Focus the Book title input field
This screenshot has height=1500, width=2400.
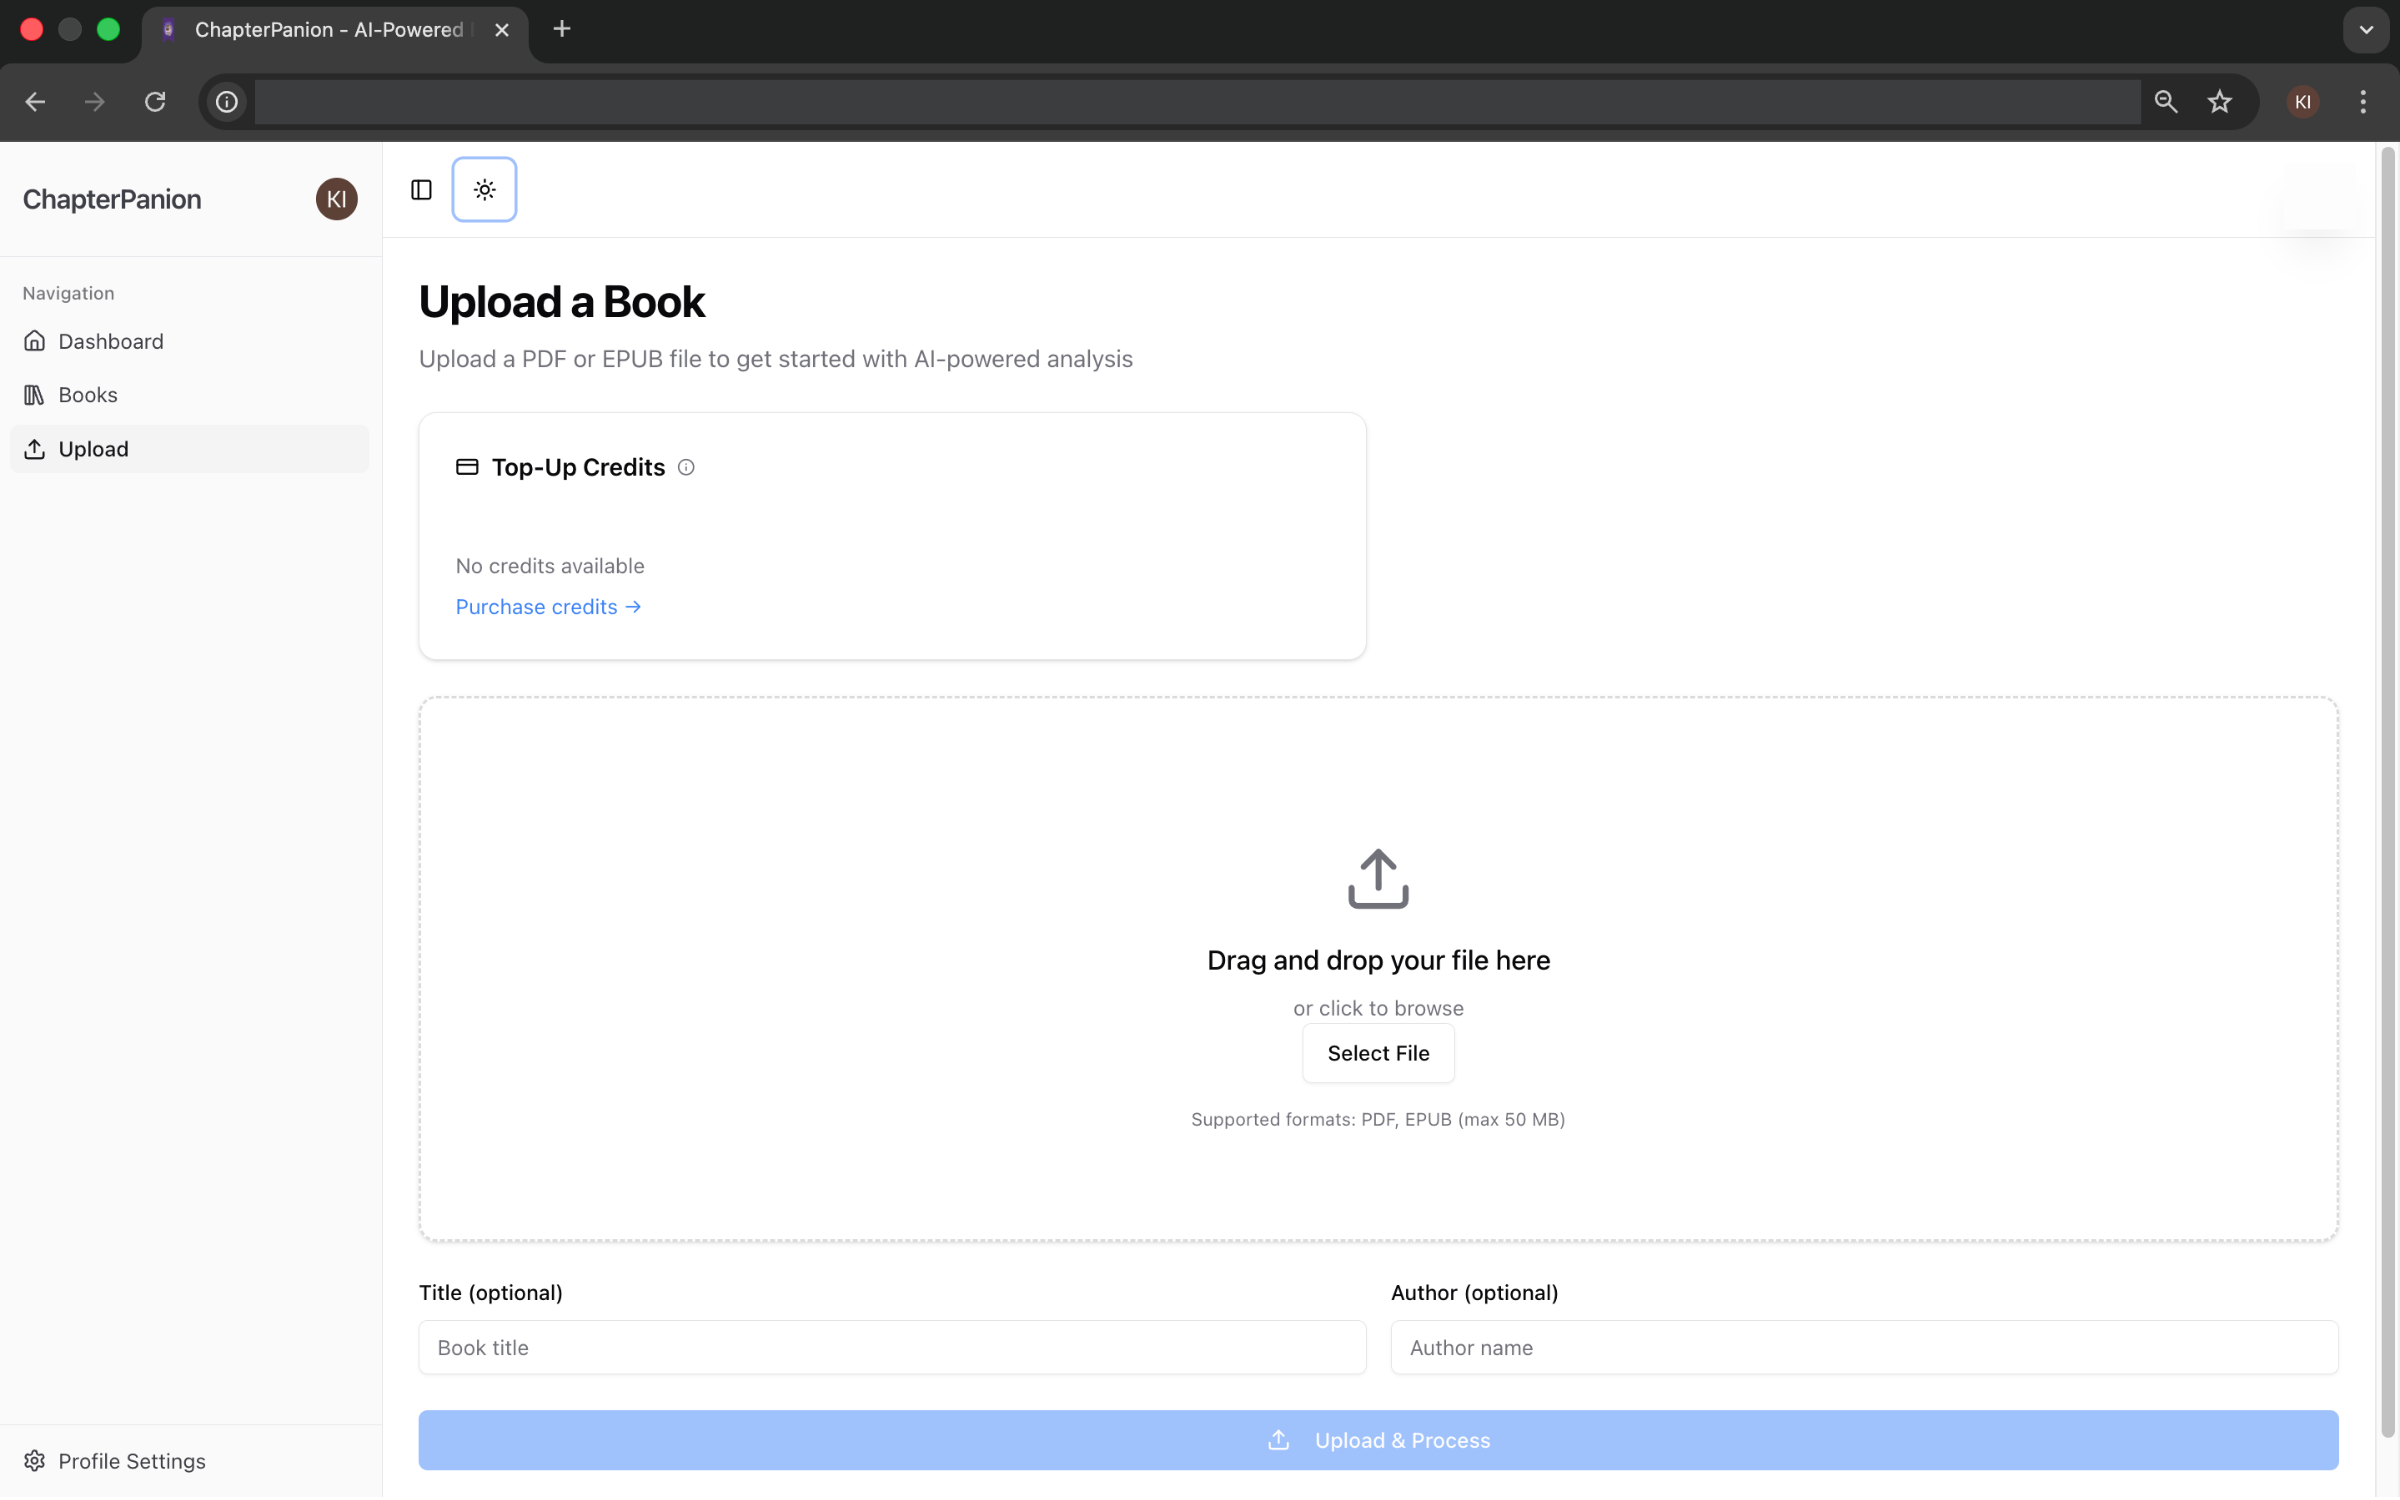pos(891,1347)
